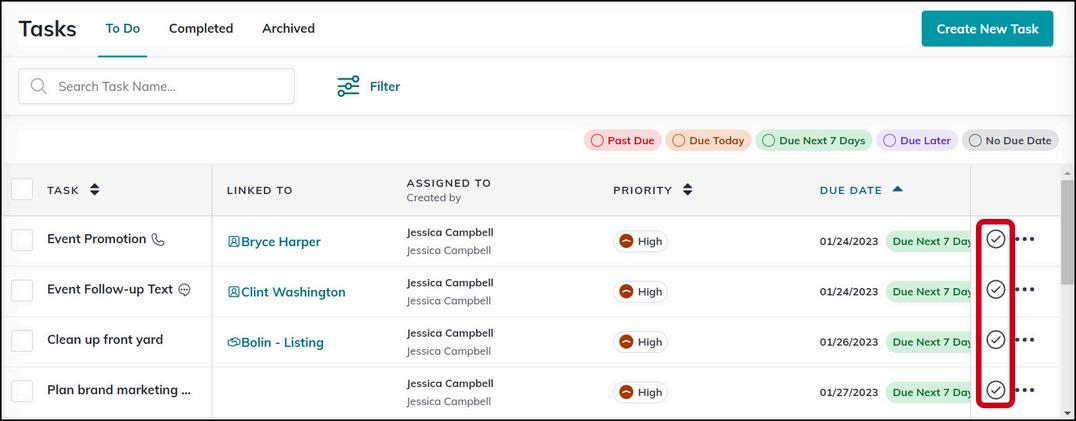Tick the Clean up front yard checkbox
The width and height of the screenshot is (1076, 421).
(22, 340)
